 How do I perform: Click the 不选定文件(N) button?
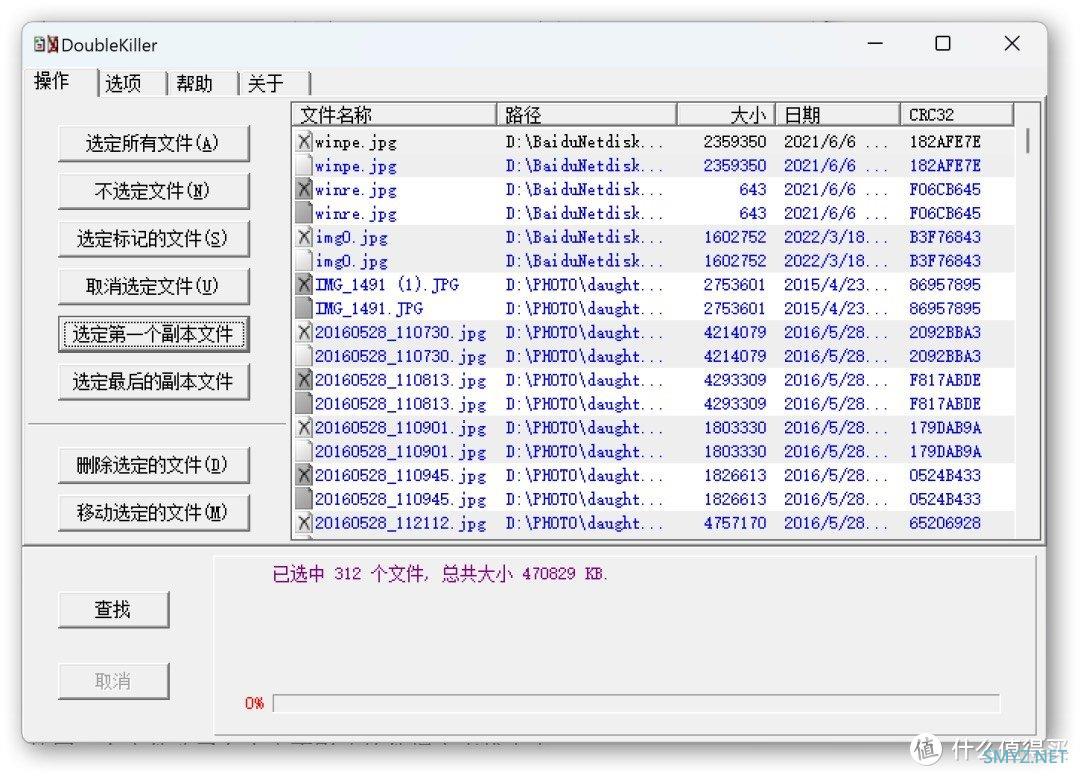pyautogui.click(x=153, y=191)
